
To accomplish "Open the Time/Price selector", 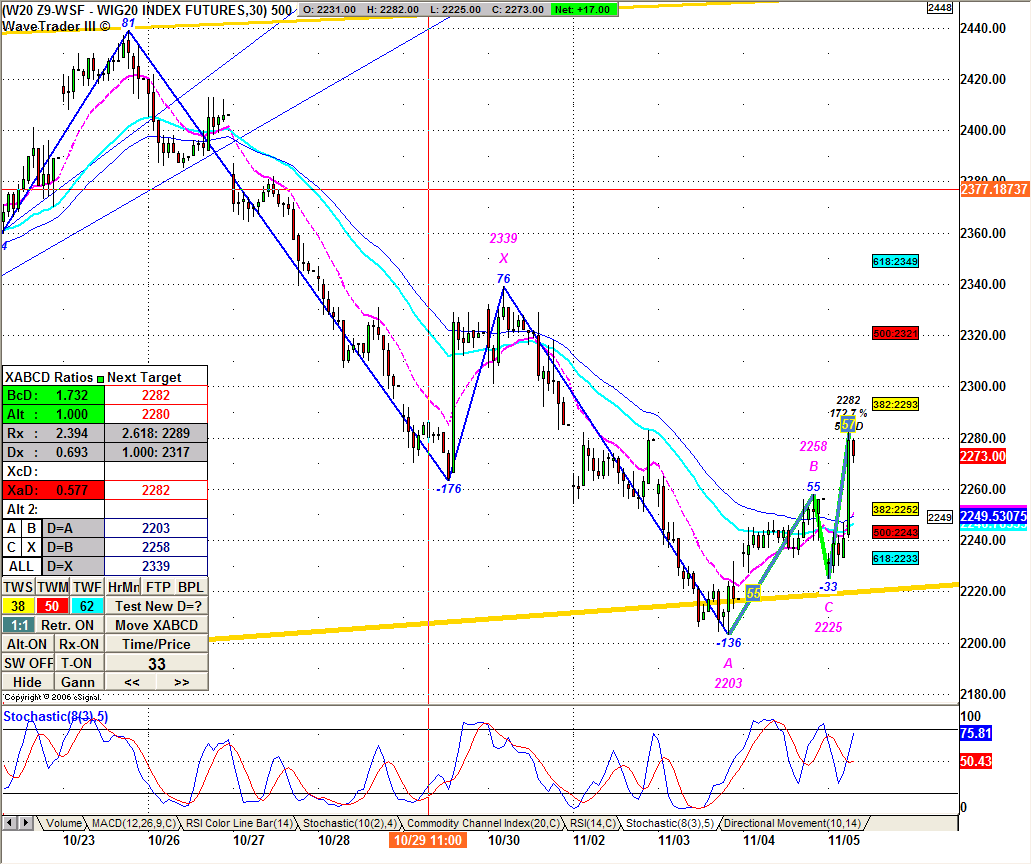I will click(157, 644).
